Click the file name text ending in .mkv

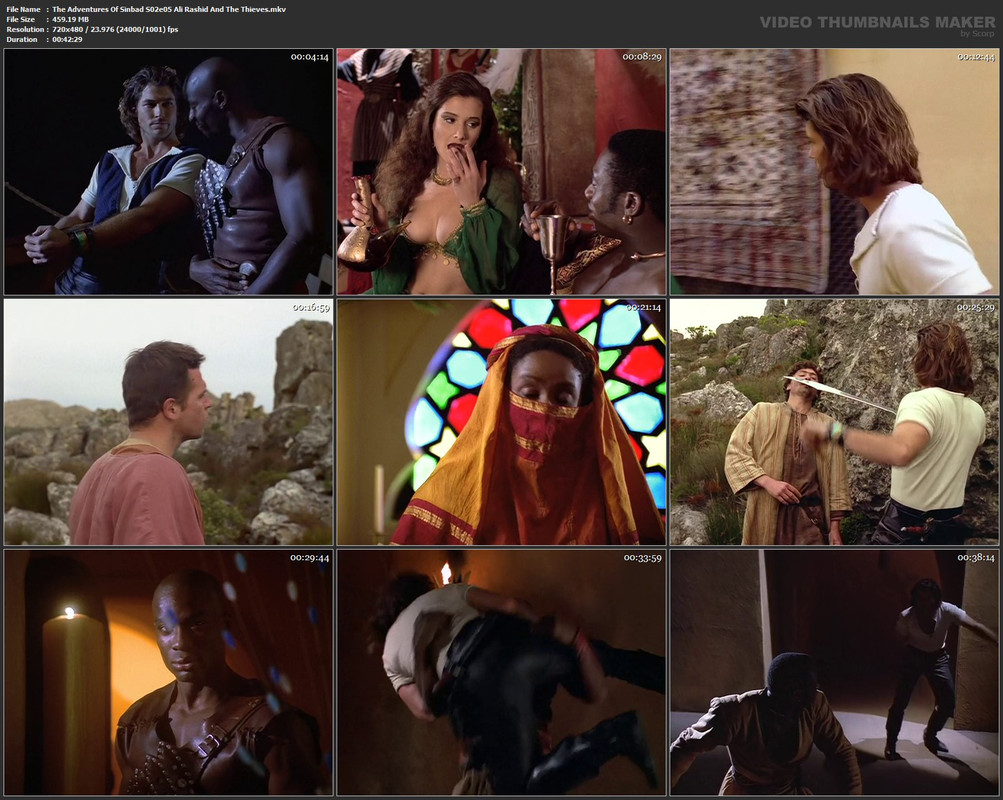(169, 9)
